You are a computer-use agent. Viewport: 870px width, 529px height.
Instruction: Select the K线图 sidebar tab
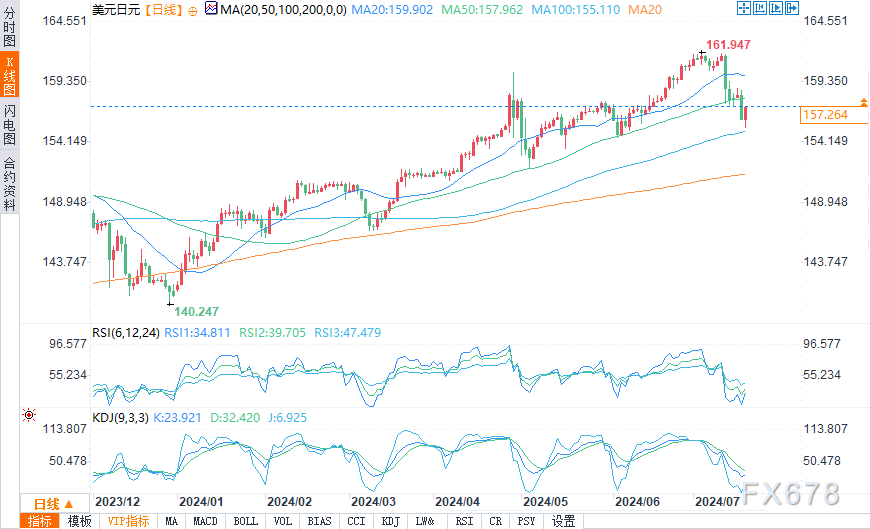pos(9,75)
